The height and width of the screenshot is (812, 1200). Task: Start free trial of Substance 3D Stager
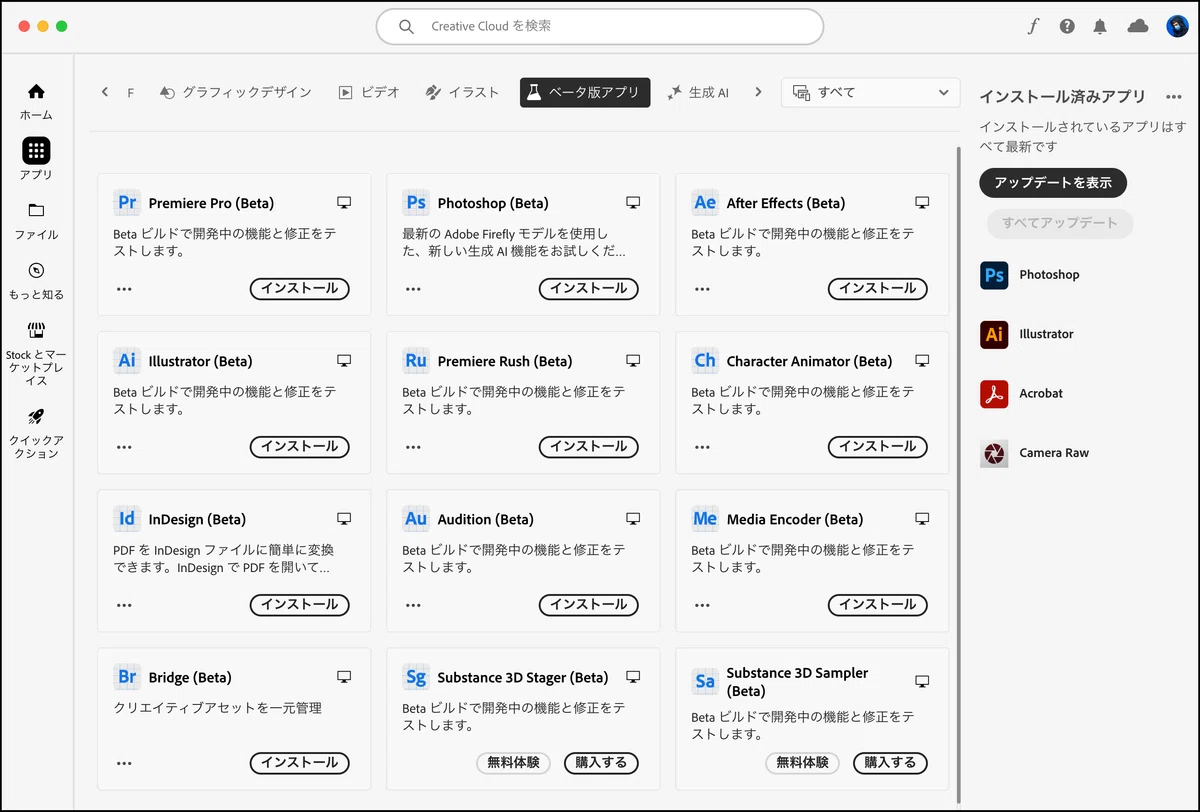tap(513, 763)
